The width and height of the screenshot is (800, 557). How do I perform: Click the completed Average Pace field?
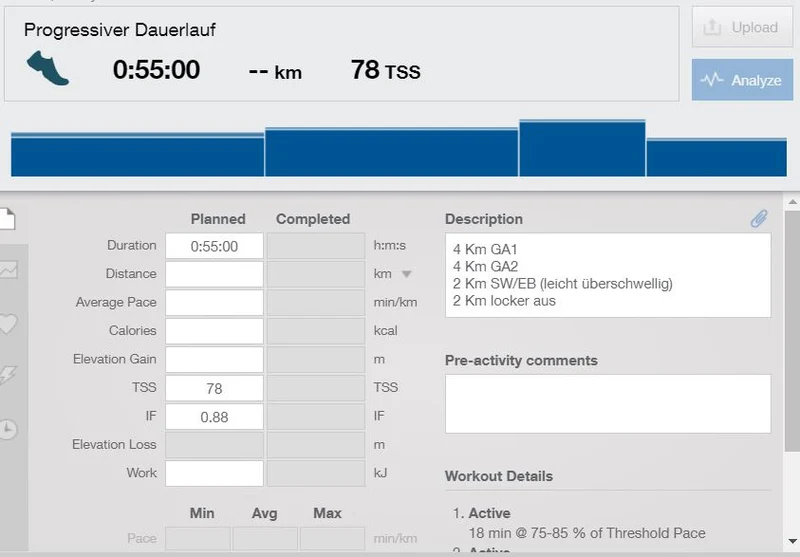click(x=316, y=302)
